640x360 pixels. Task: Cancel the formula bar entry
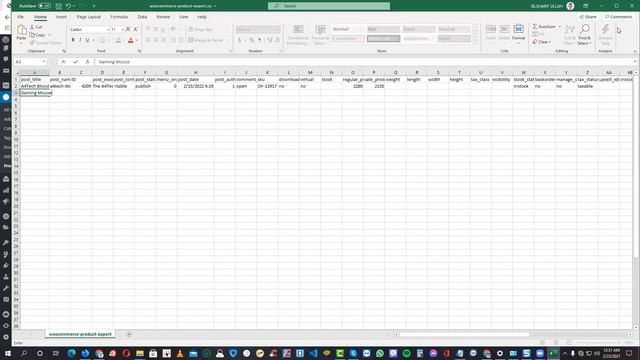63,62
